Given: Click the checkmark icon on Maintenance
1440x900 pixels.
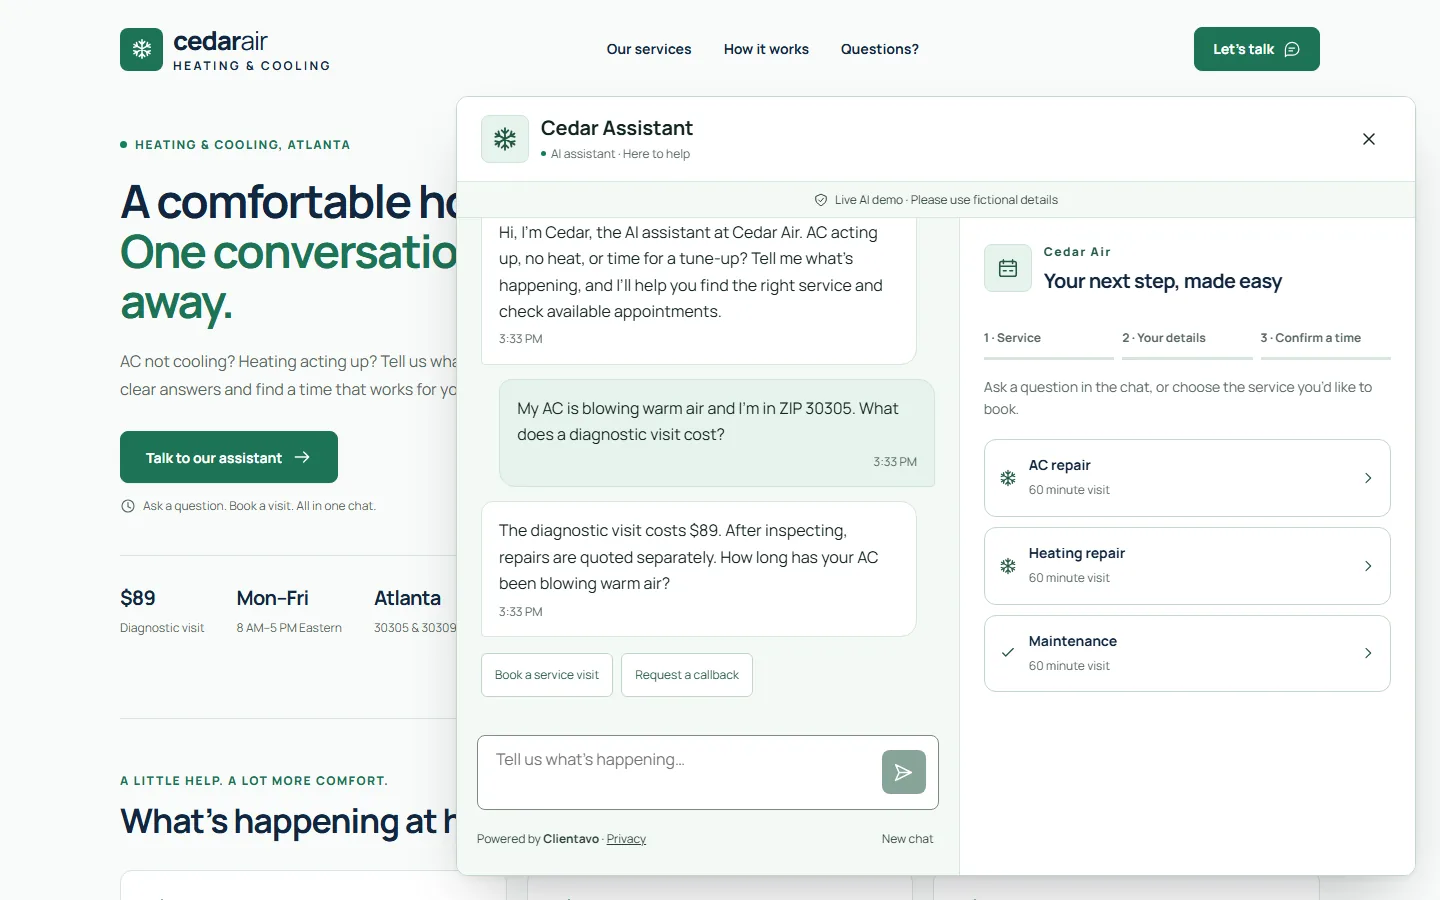Looking at the screenshot, I should (1008, 653).
